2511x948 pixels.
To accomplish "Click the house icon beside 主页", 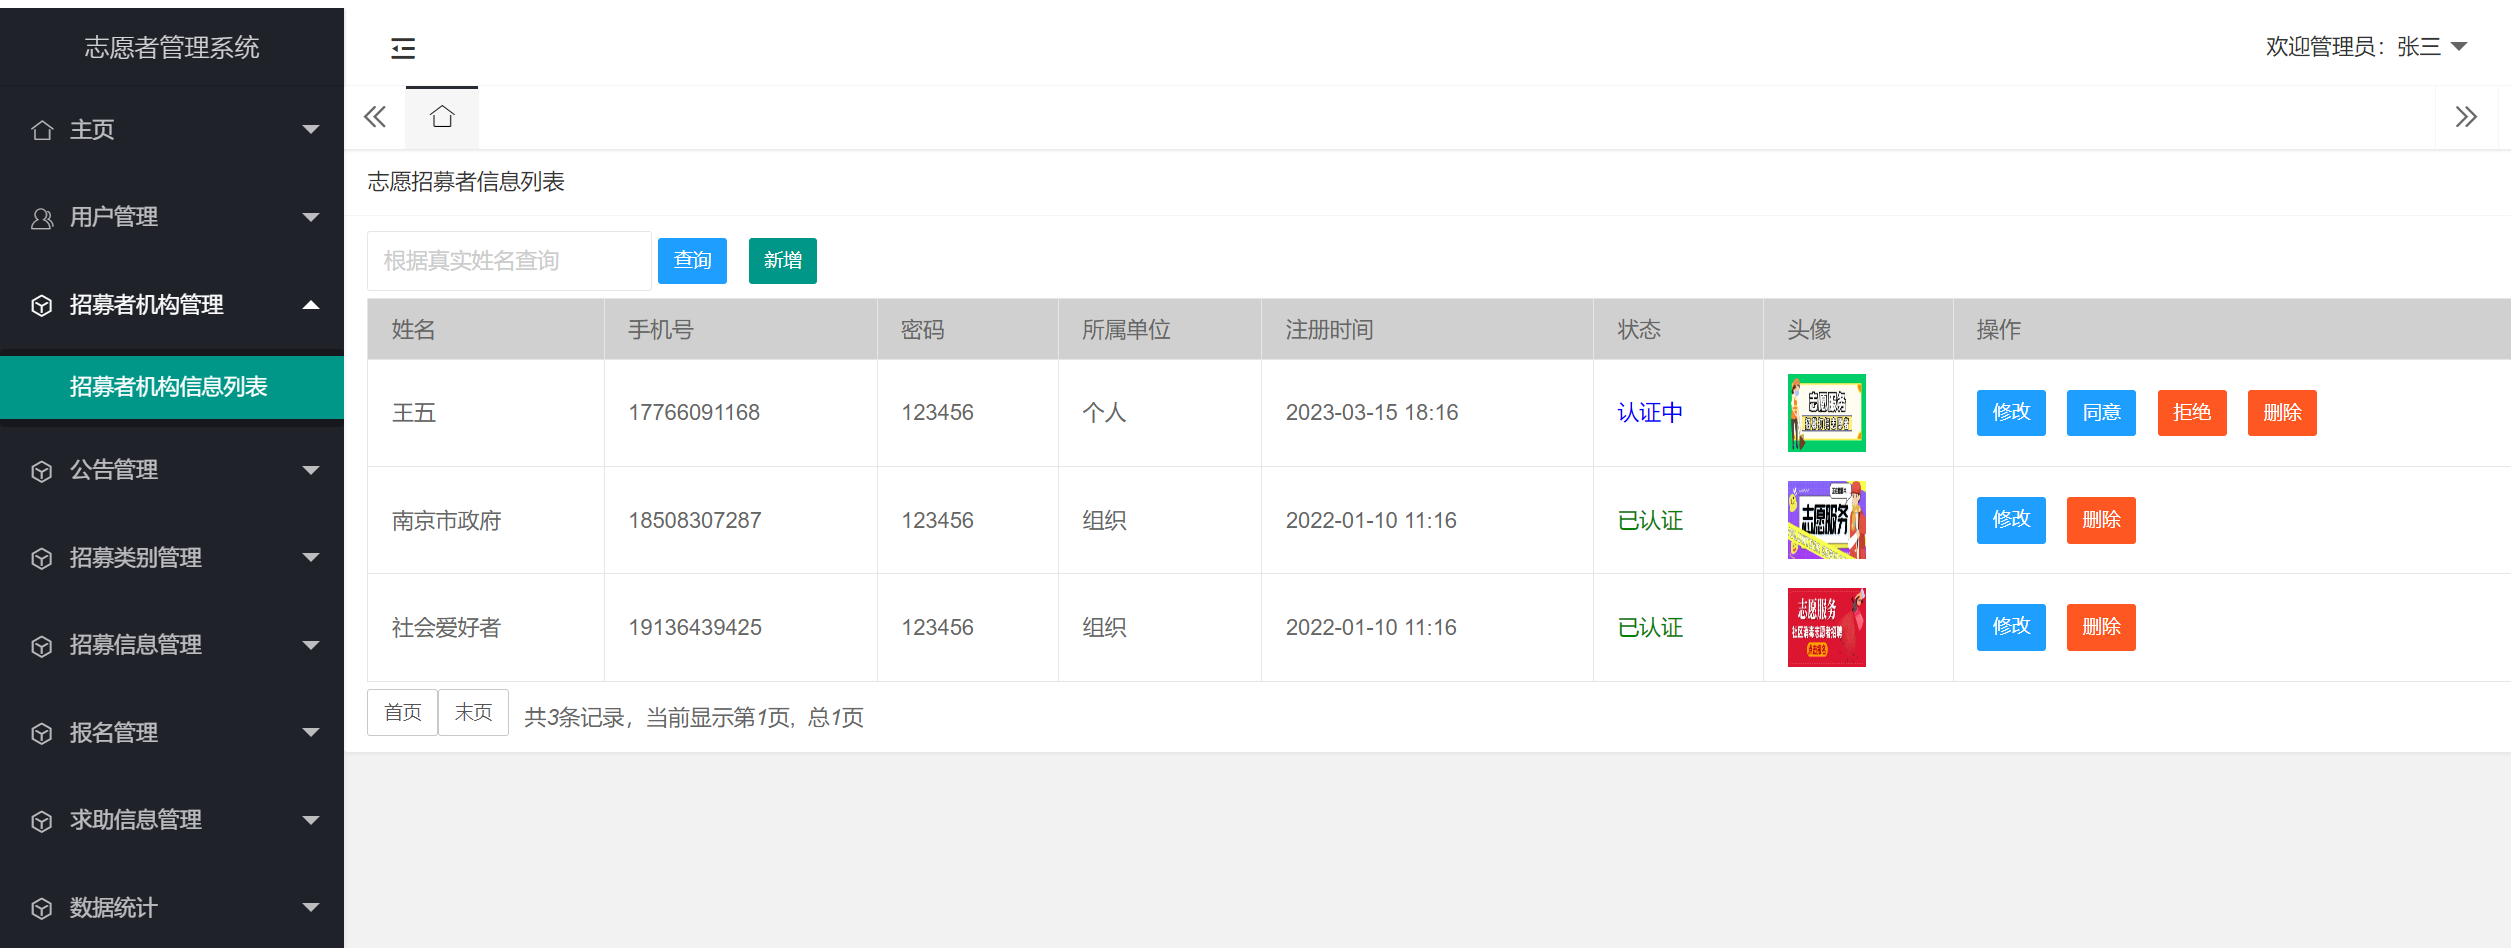I will click(x=42, y=130).
